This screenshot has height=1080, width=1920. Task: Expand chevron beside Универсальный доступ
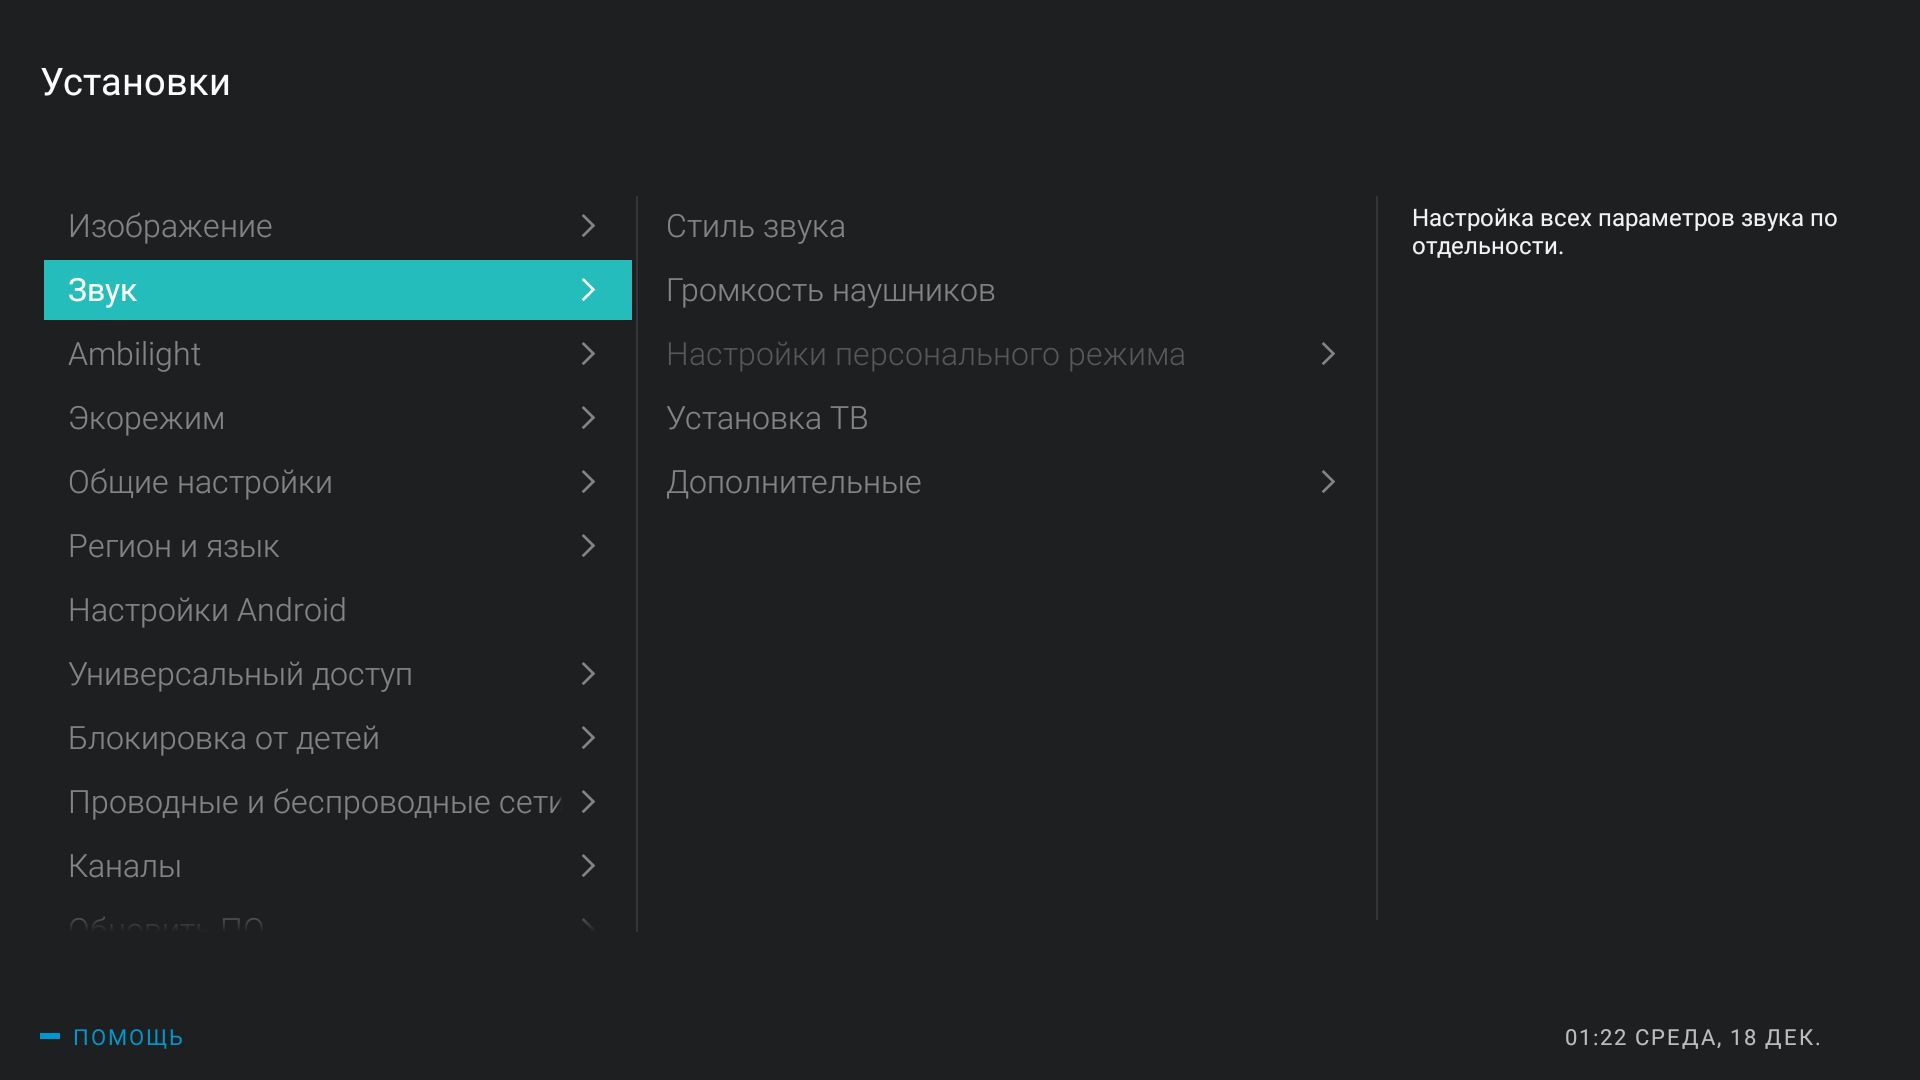(x=588, y=674)
